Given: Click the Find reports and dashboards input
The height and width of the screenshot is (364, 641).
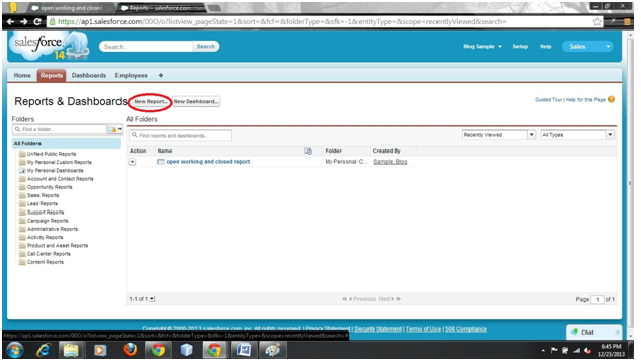Looking at the screenshot, I should pyautogui.click(x=180, y=135).
